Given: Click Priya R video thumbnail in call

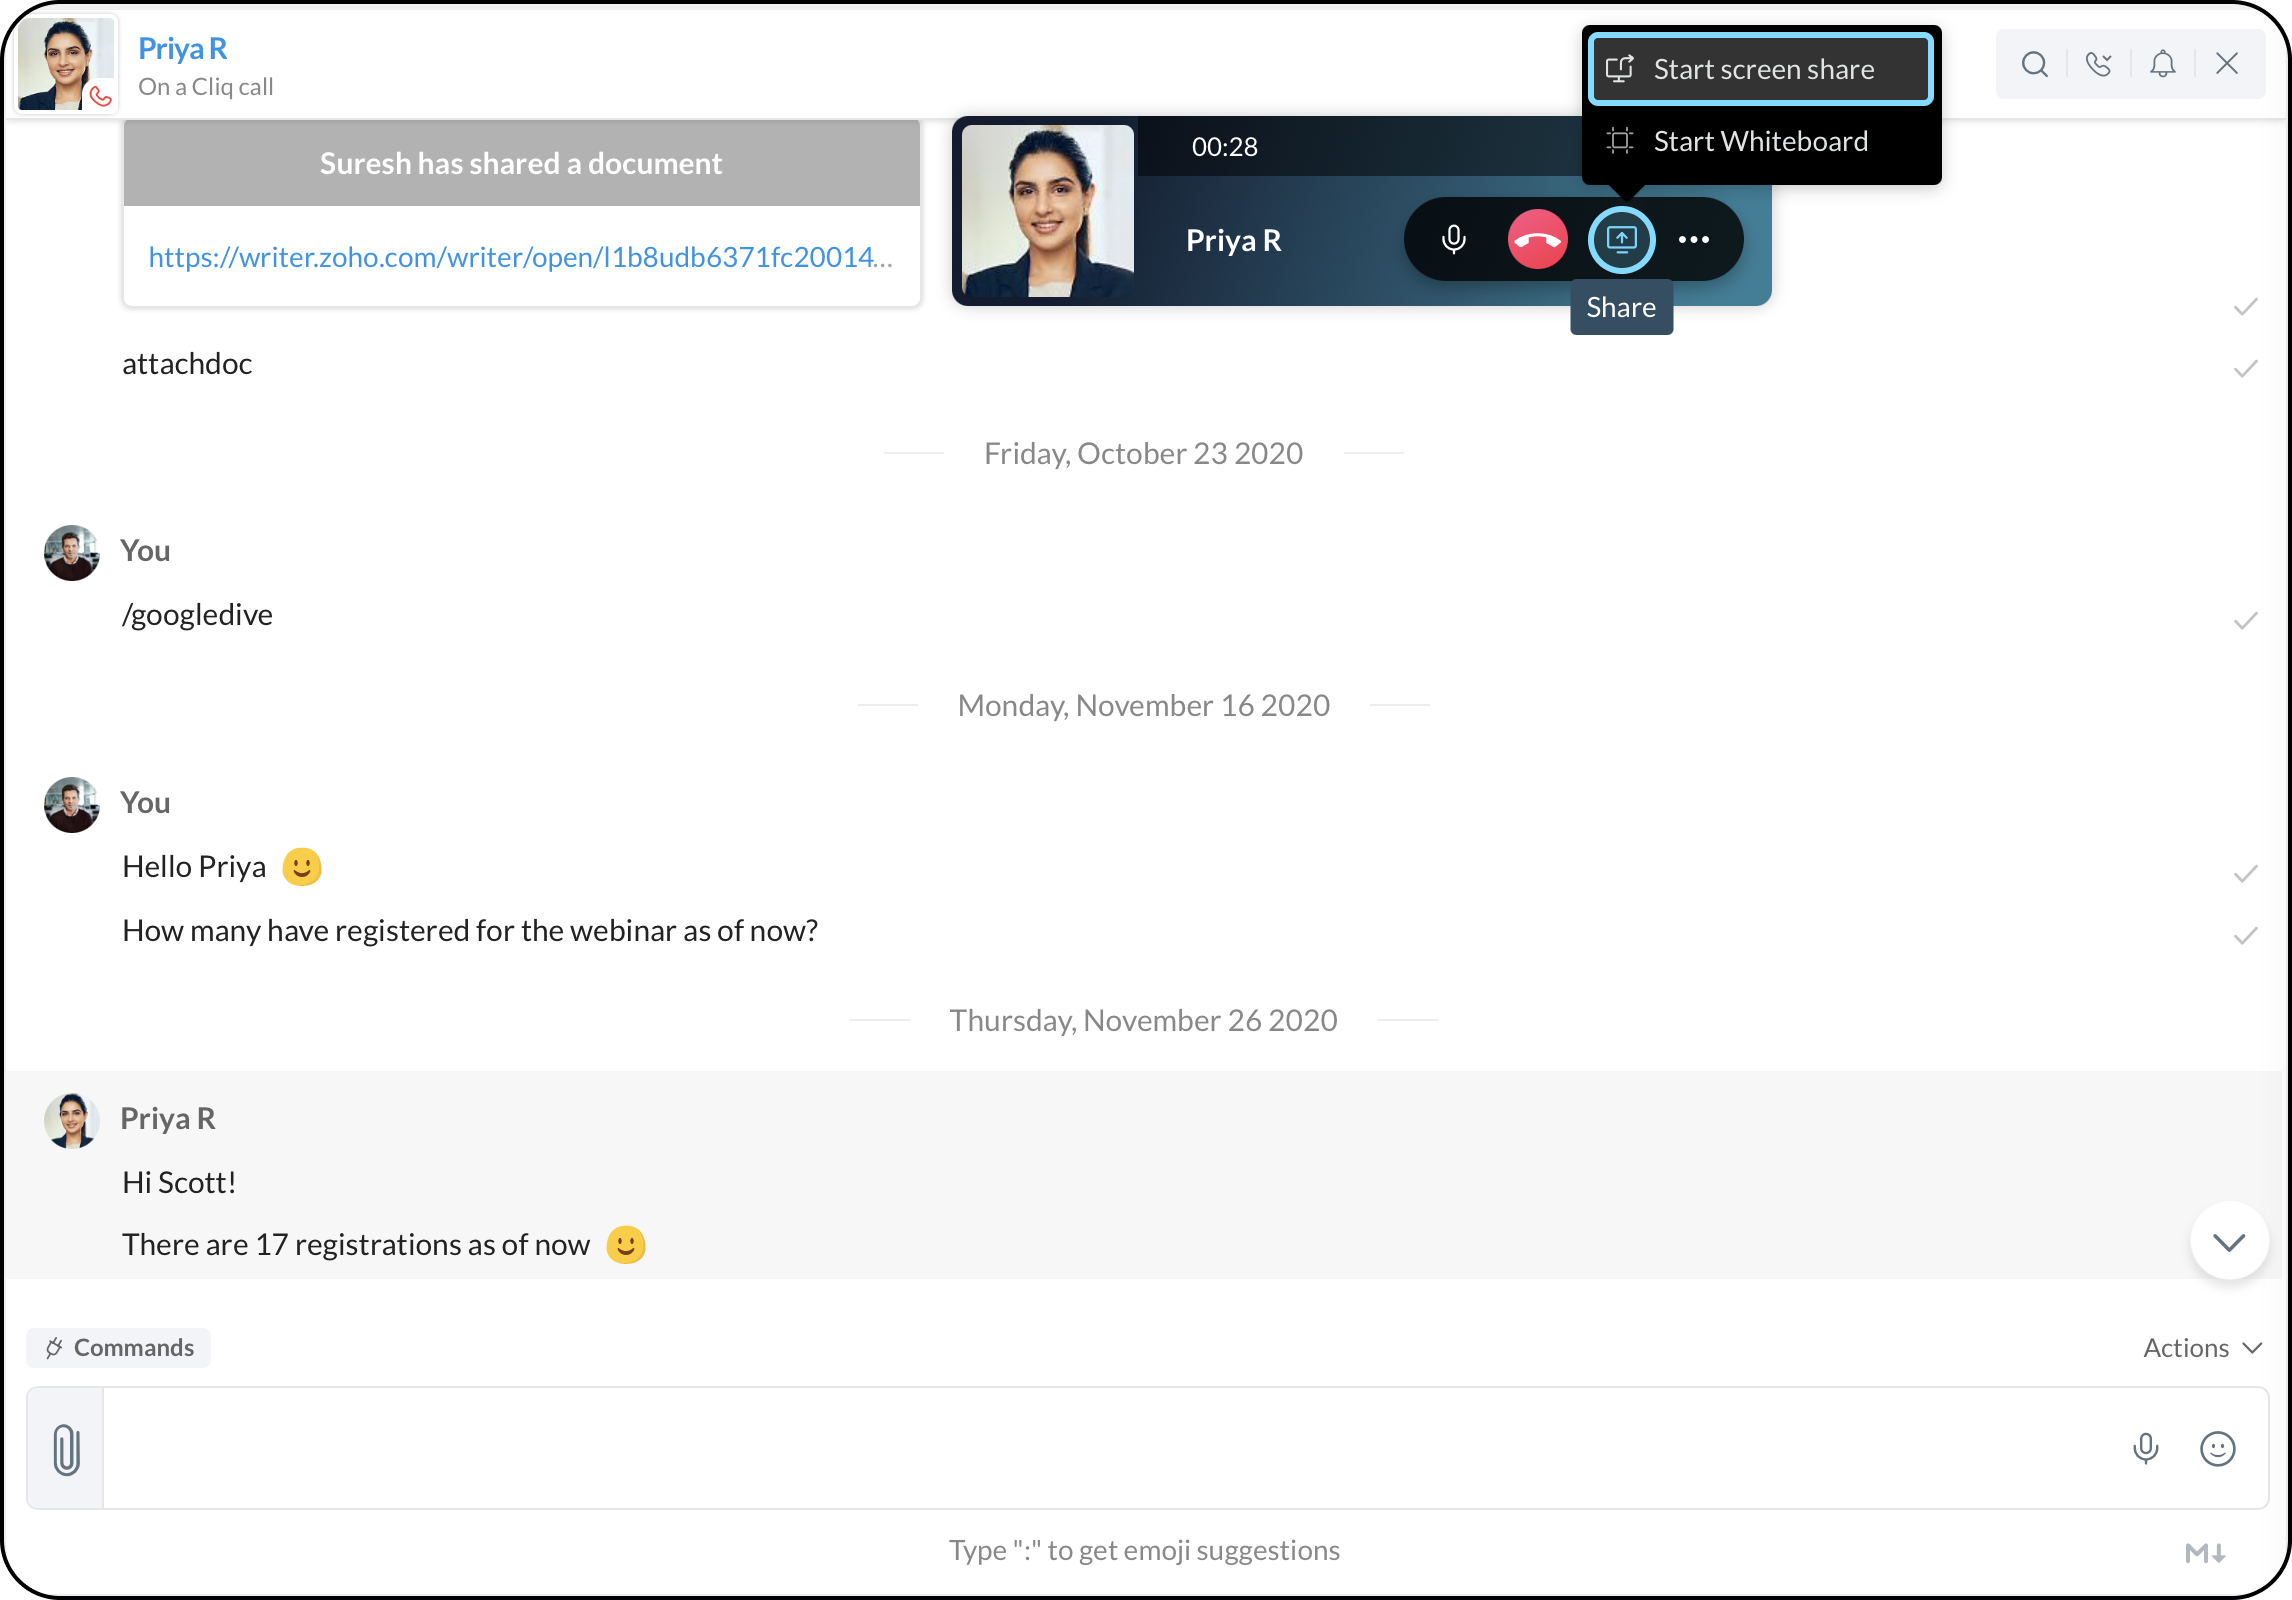Looking at the screenshot, I should 1048,211.
